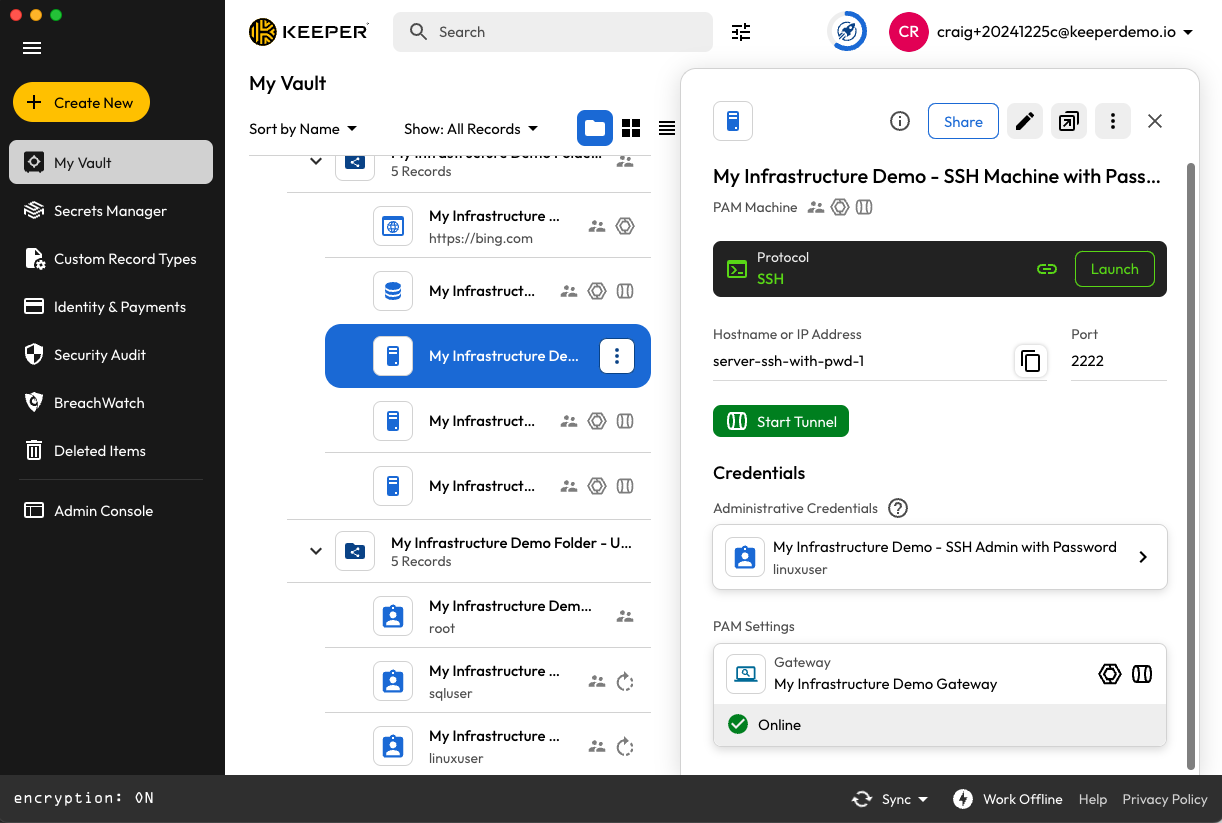Switch to folder view layout
This screenshot has height=823, width=1222.
point(595,128)
